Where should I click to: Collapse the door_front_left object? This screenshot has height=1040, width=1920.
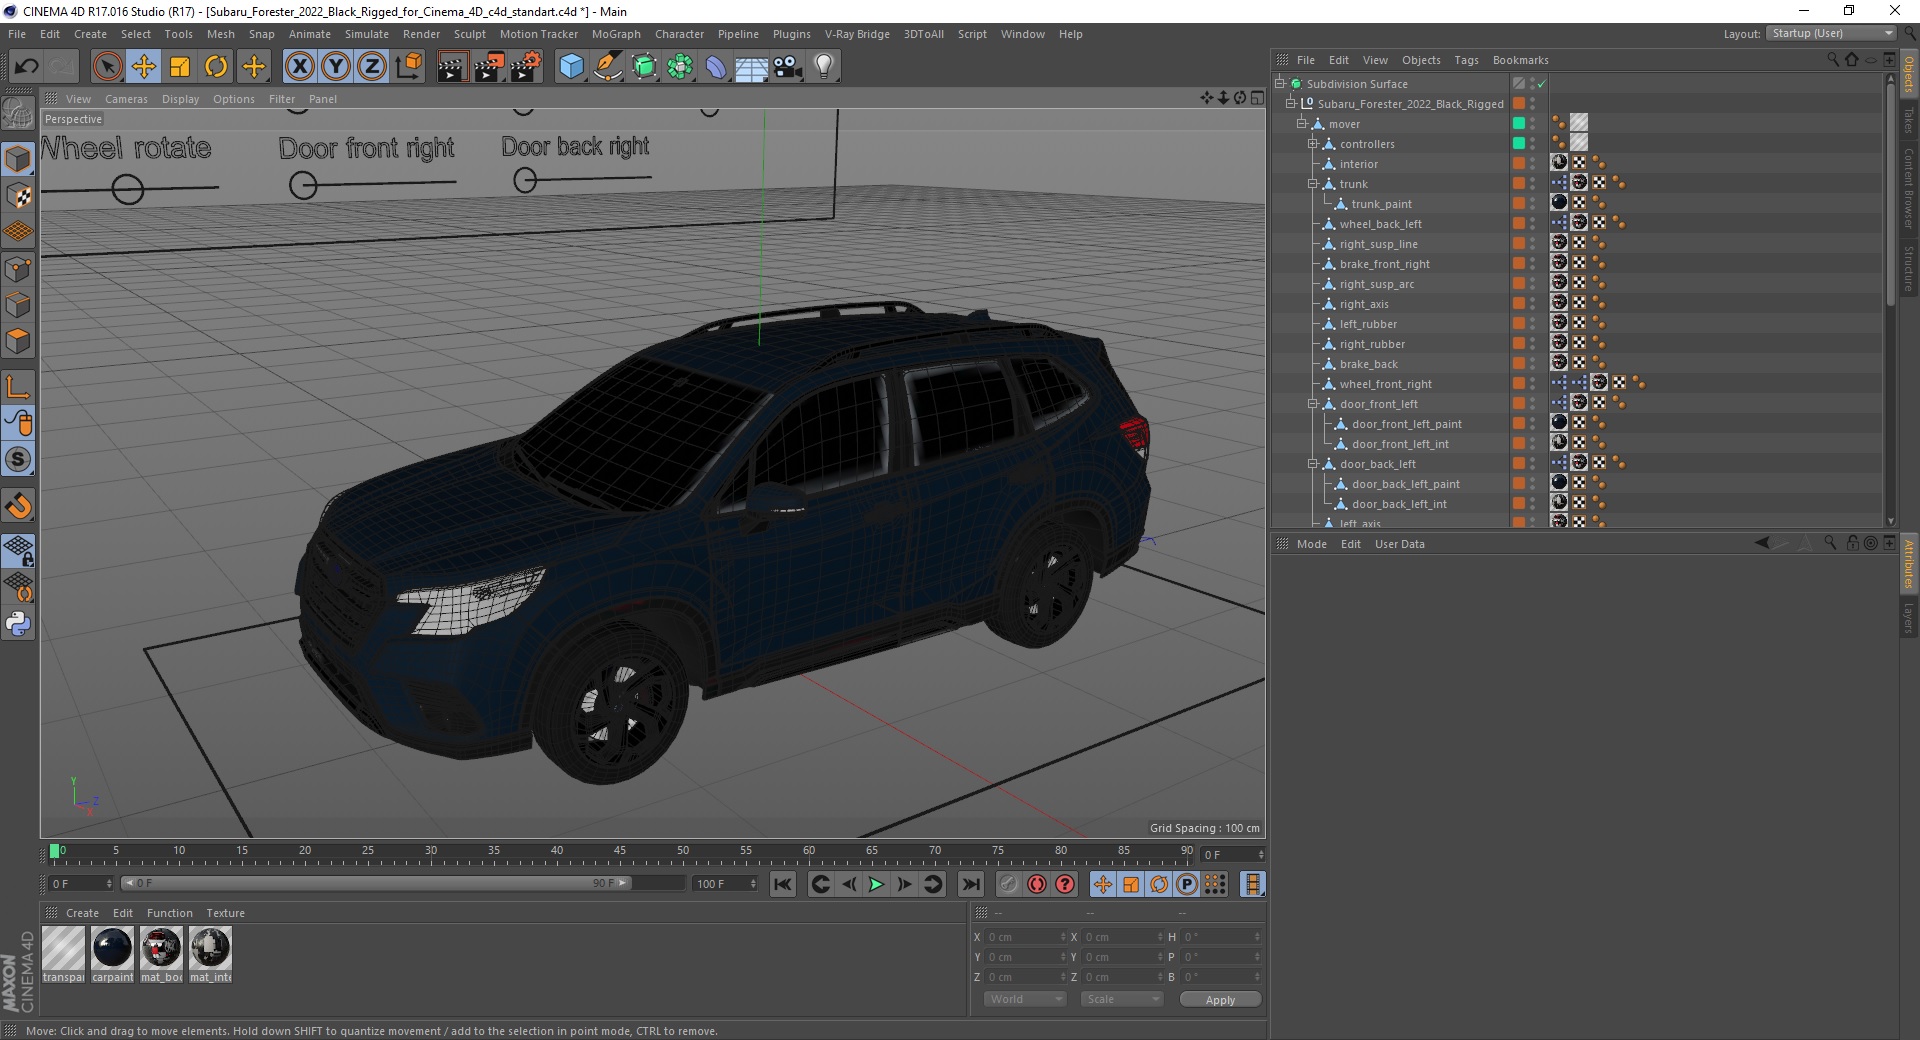(1313, 403)
